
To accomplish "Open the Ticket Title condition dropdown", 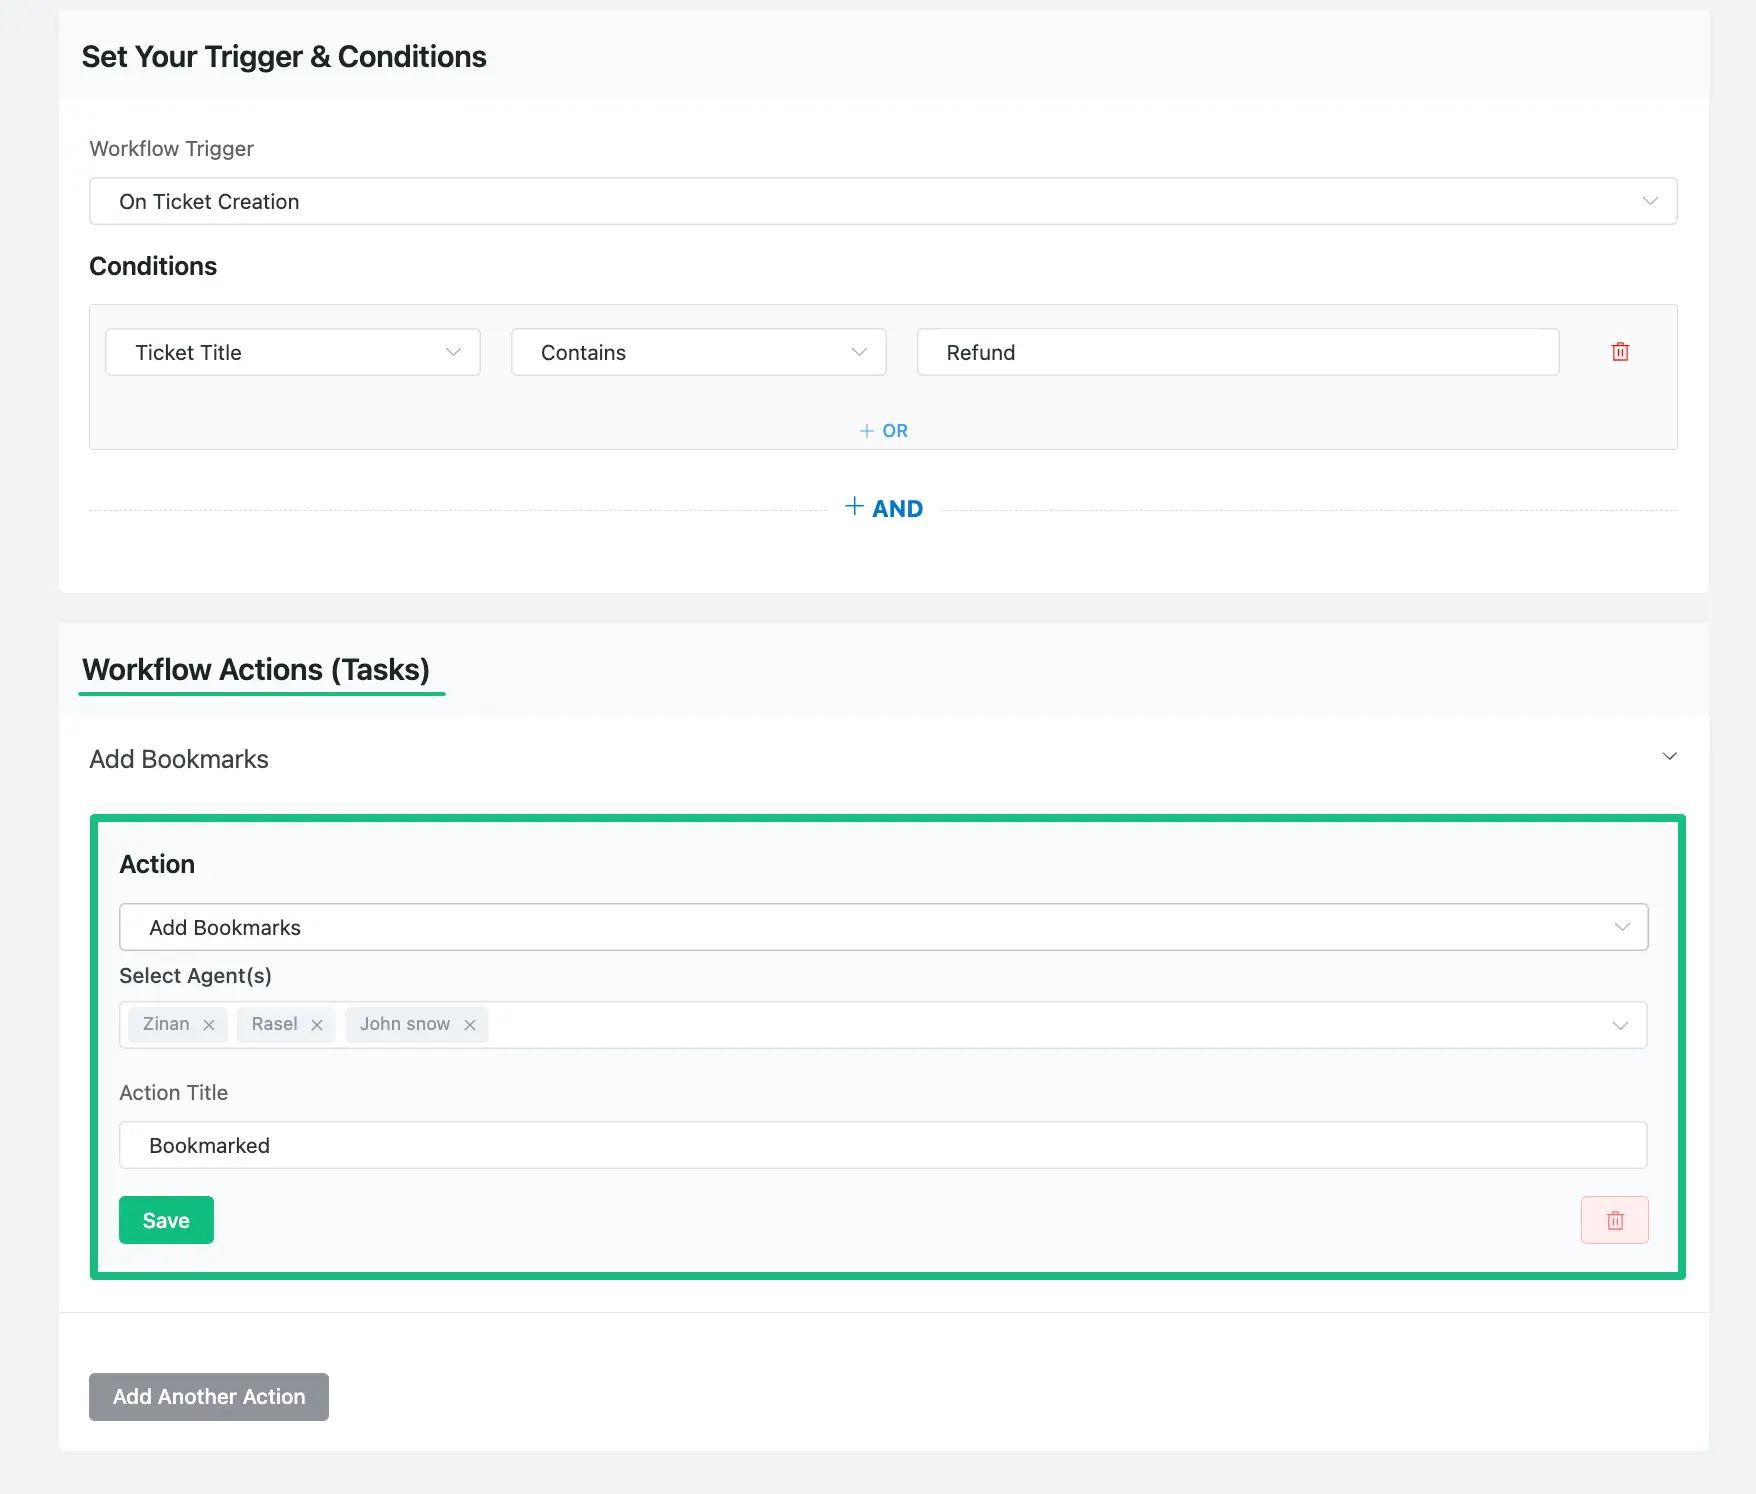I will 293,352.
